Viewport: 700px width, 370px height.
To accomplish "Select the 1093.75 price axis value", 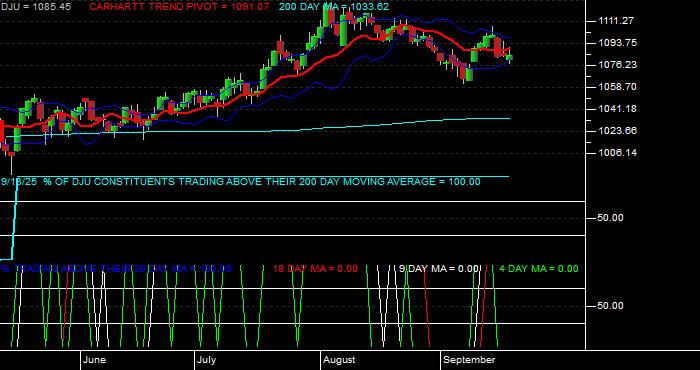I will 617,43.
